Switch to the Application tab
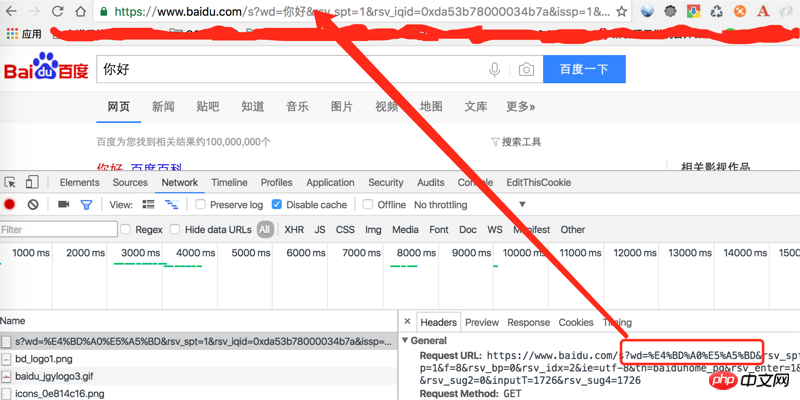 tap(330, 182)
